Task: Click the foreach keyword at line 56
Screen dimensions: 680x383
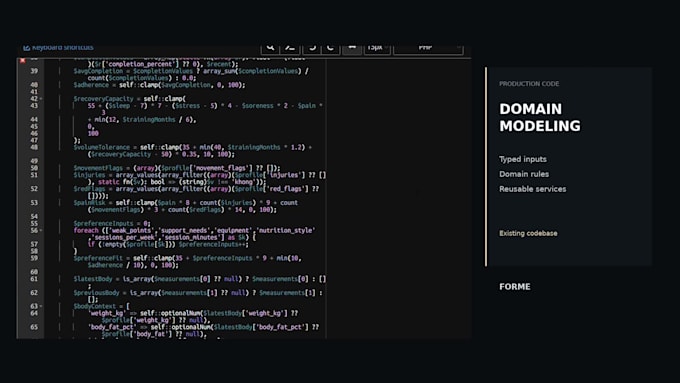Action: click(86, 230)
